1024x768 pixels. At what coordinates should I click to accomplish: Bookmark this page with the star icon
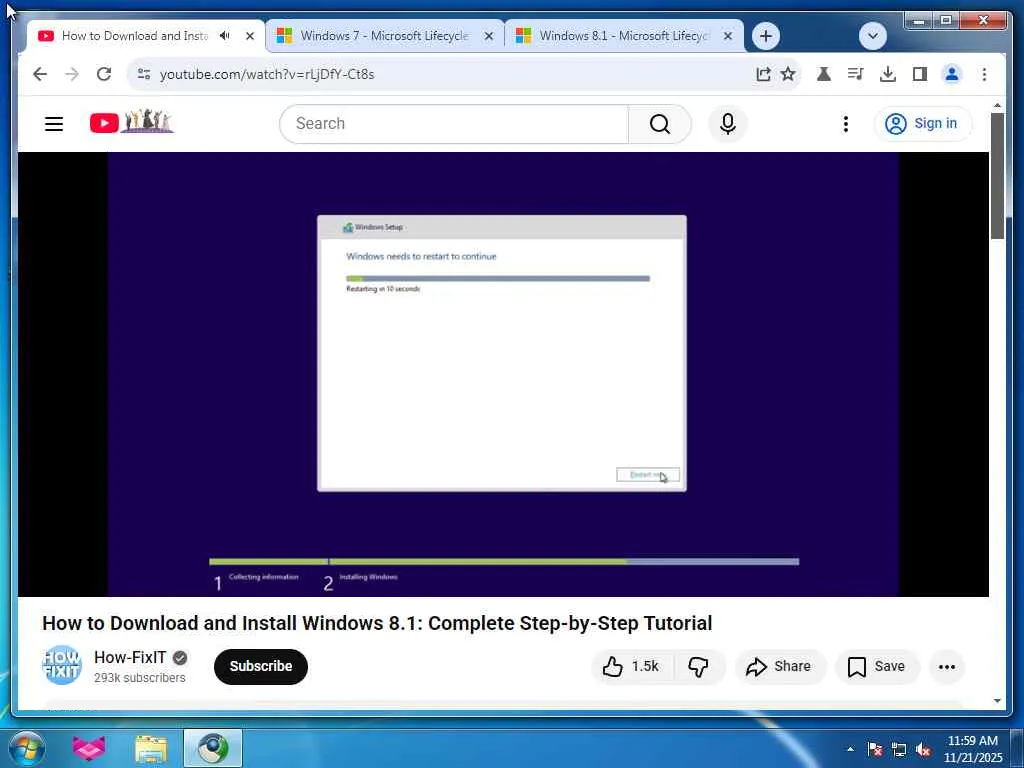pyautogui.click(x=788, y=74)
